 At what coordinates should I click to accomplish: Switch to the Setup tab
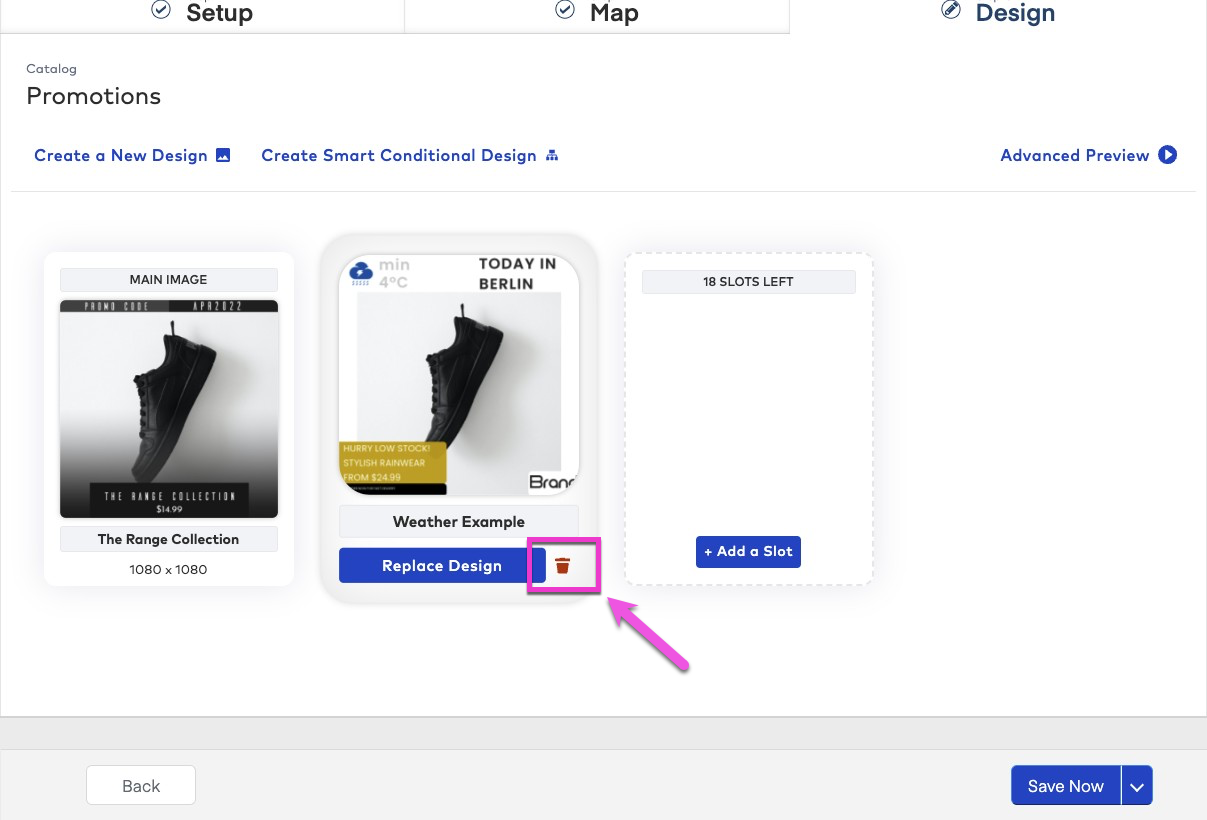[x=219, y=14]
